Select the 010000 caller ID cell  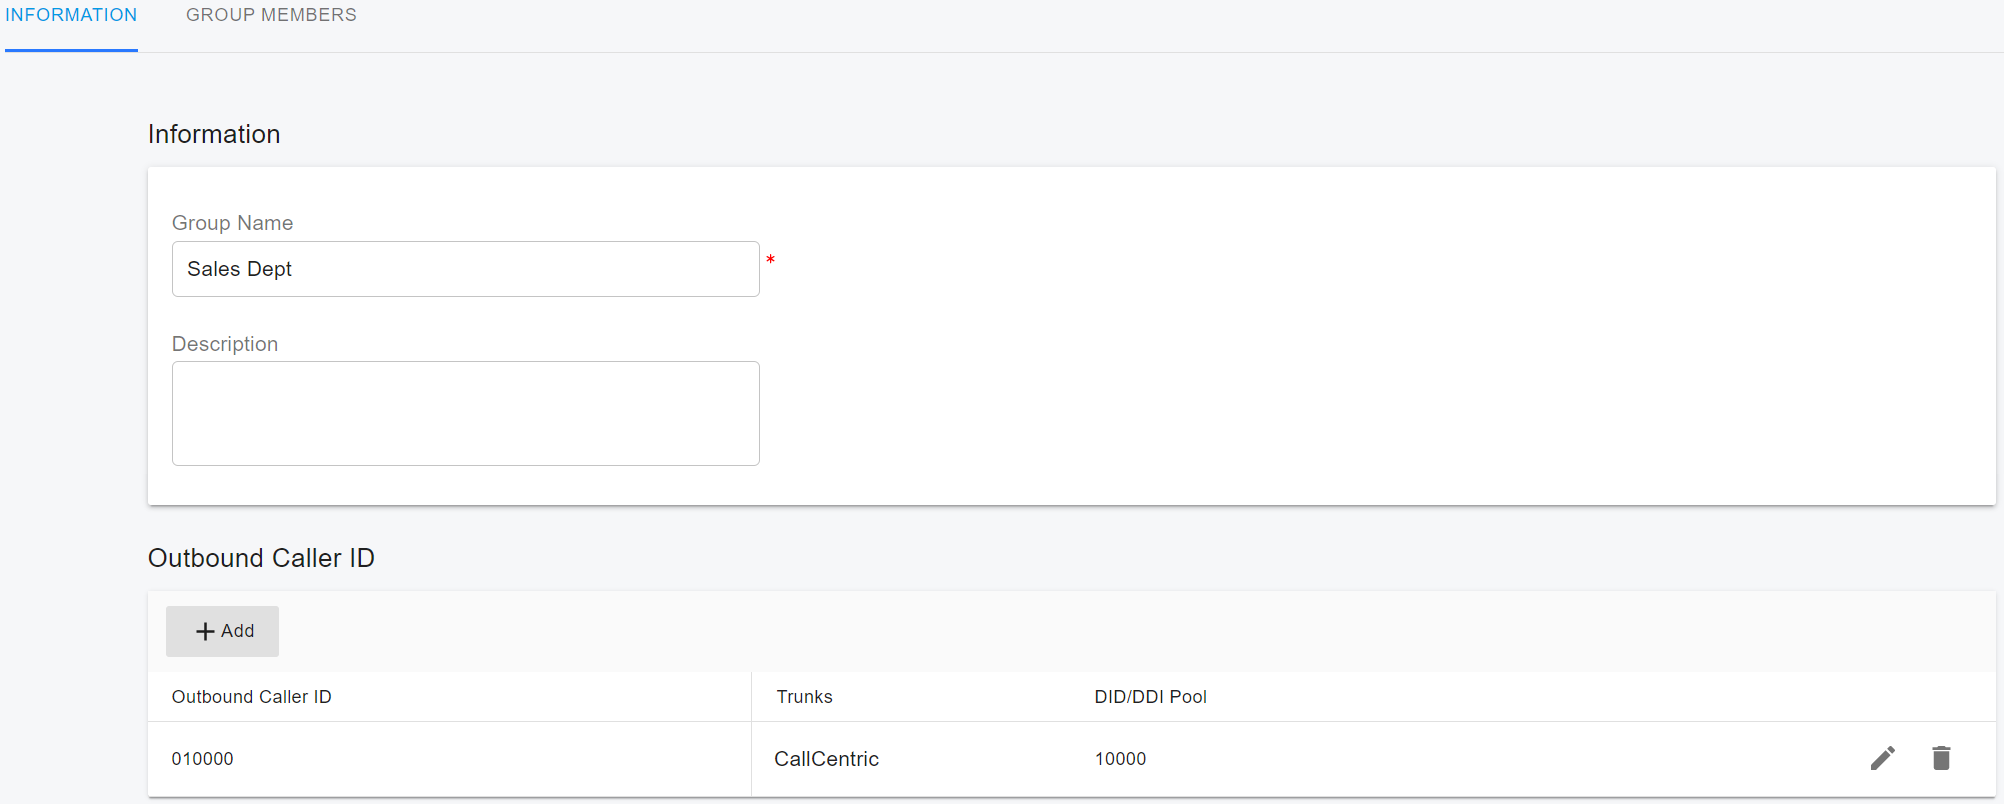pos(203,759)
